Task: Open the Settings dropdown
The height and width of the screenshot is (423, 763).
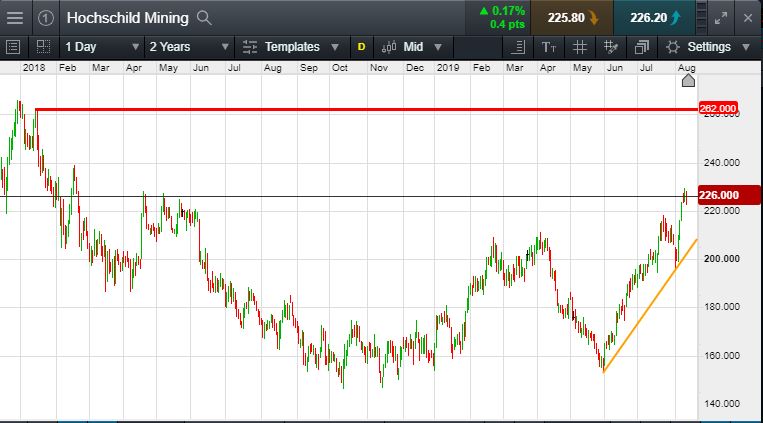Action: pyautogui.click(x=718, y=47)
